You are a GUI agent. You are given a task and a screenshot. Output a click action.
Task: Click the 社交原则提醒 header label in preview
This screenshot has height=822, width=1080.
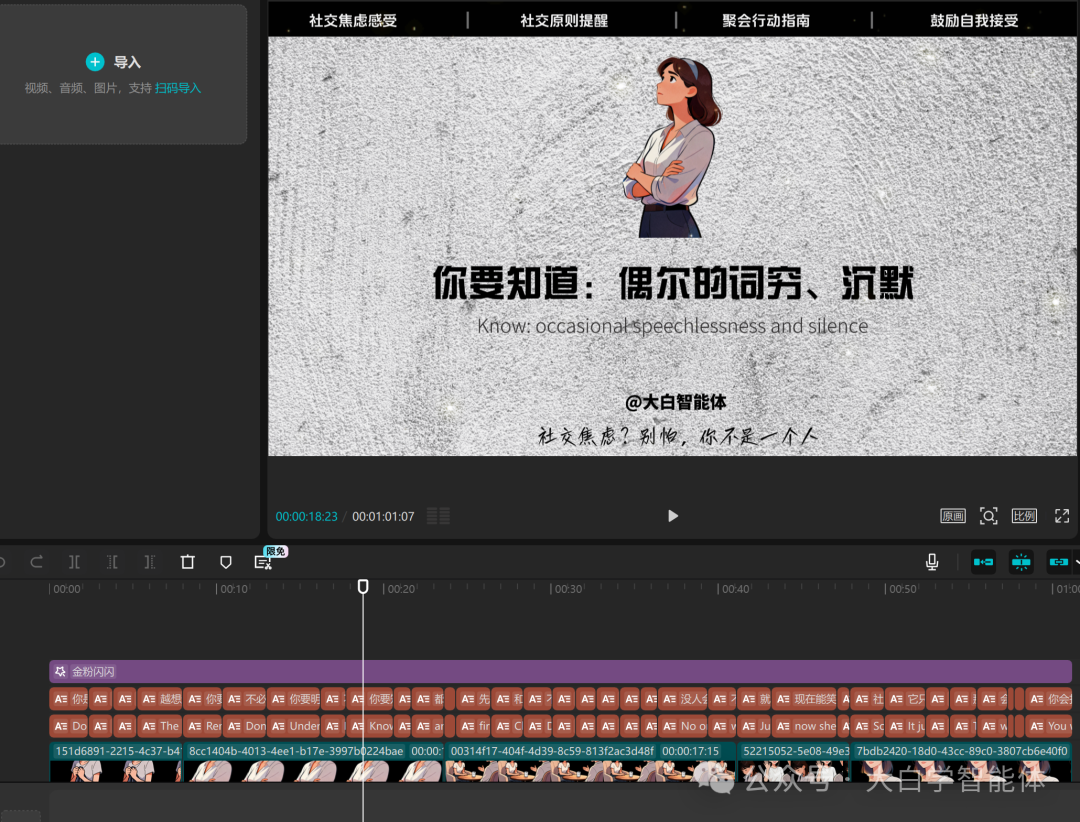point(564,21)
